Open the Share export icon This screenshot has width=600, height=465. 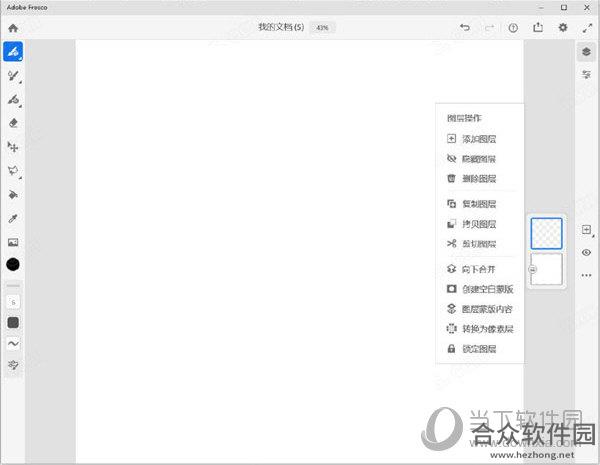[538, 27]
